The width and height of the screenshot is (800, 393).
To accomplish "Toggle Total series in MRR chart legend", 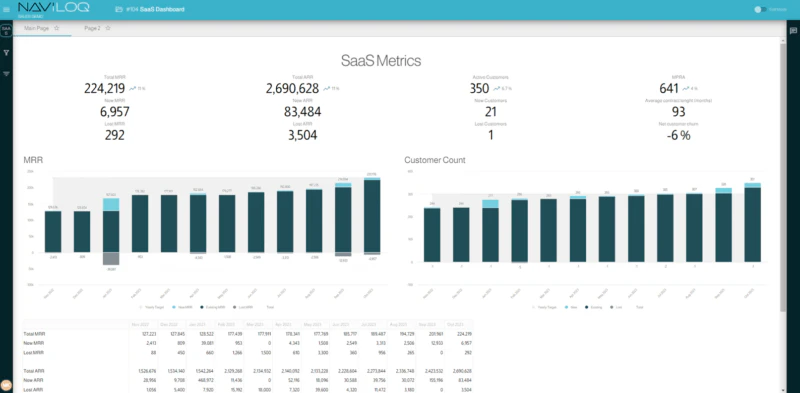I will (x=269, y=307).
